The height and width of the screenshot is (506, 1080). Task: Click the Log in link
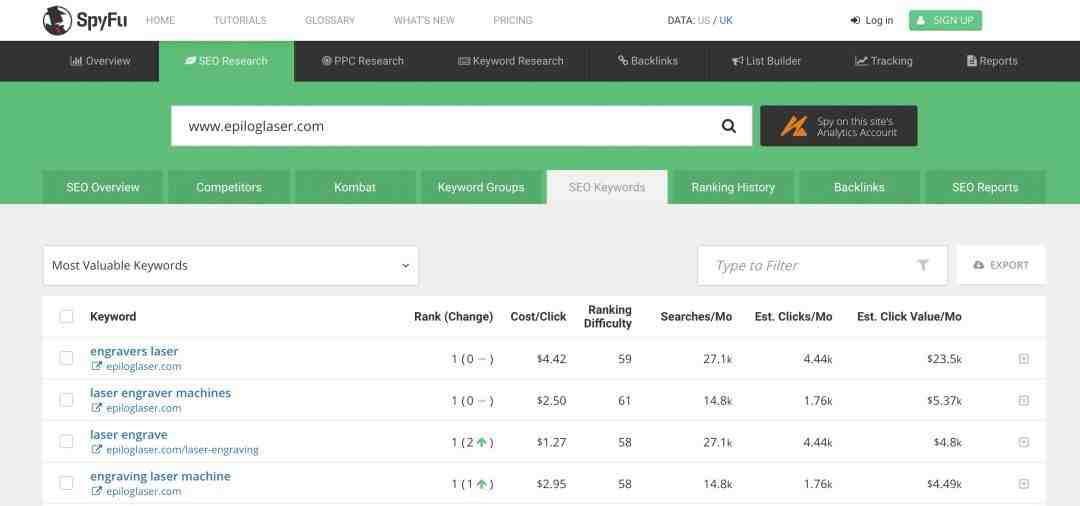[872, 21]
